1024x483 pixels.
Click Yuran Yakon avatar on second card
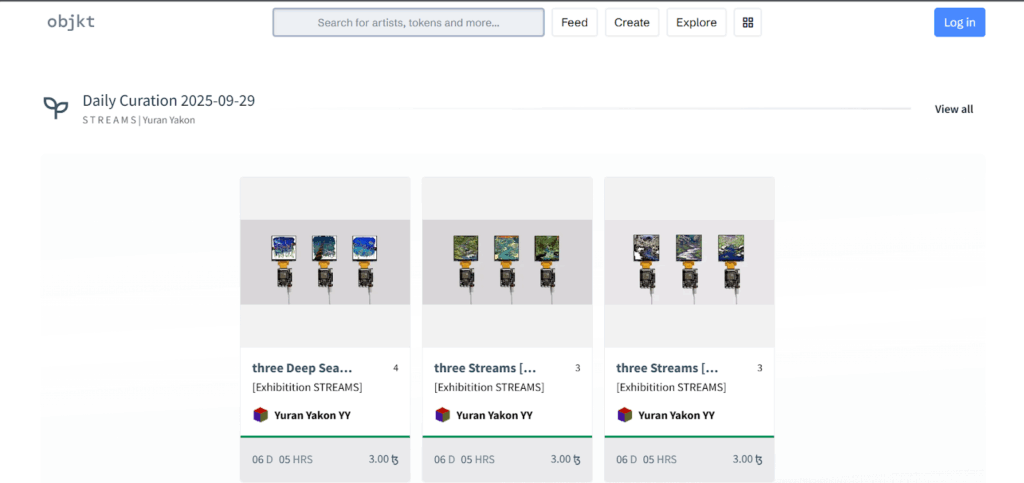pos(442,415)
